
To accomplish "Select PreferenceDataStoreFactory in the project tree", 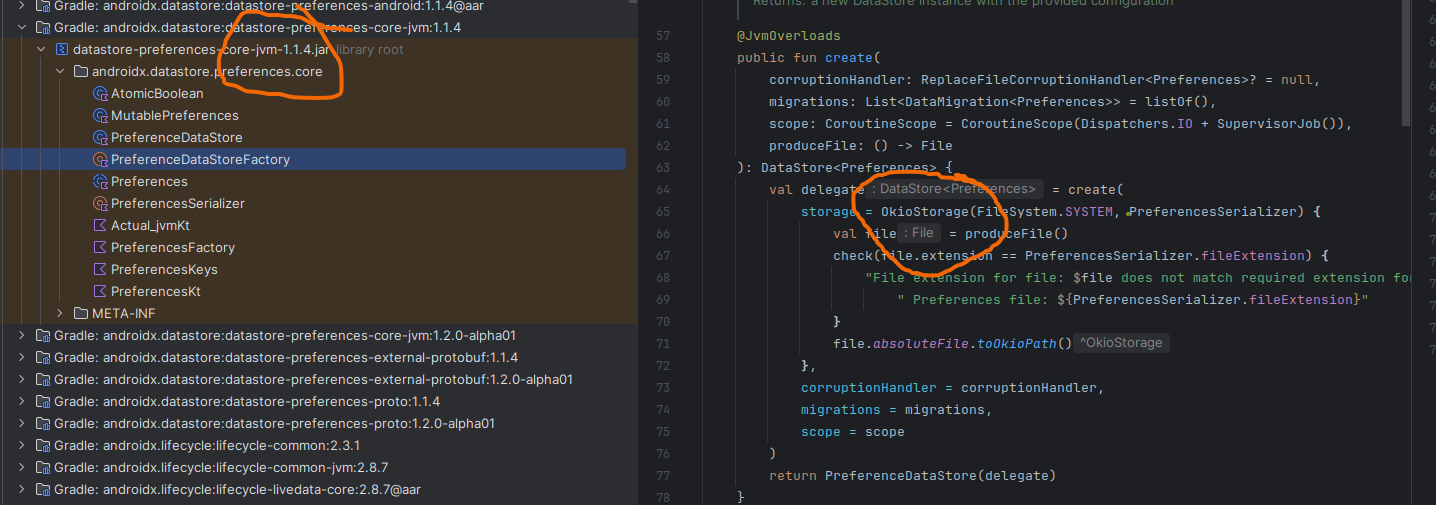I will (x=200, y=160).
